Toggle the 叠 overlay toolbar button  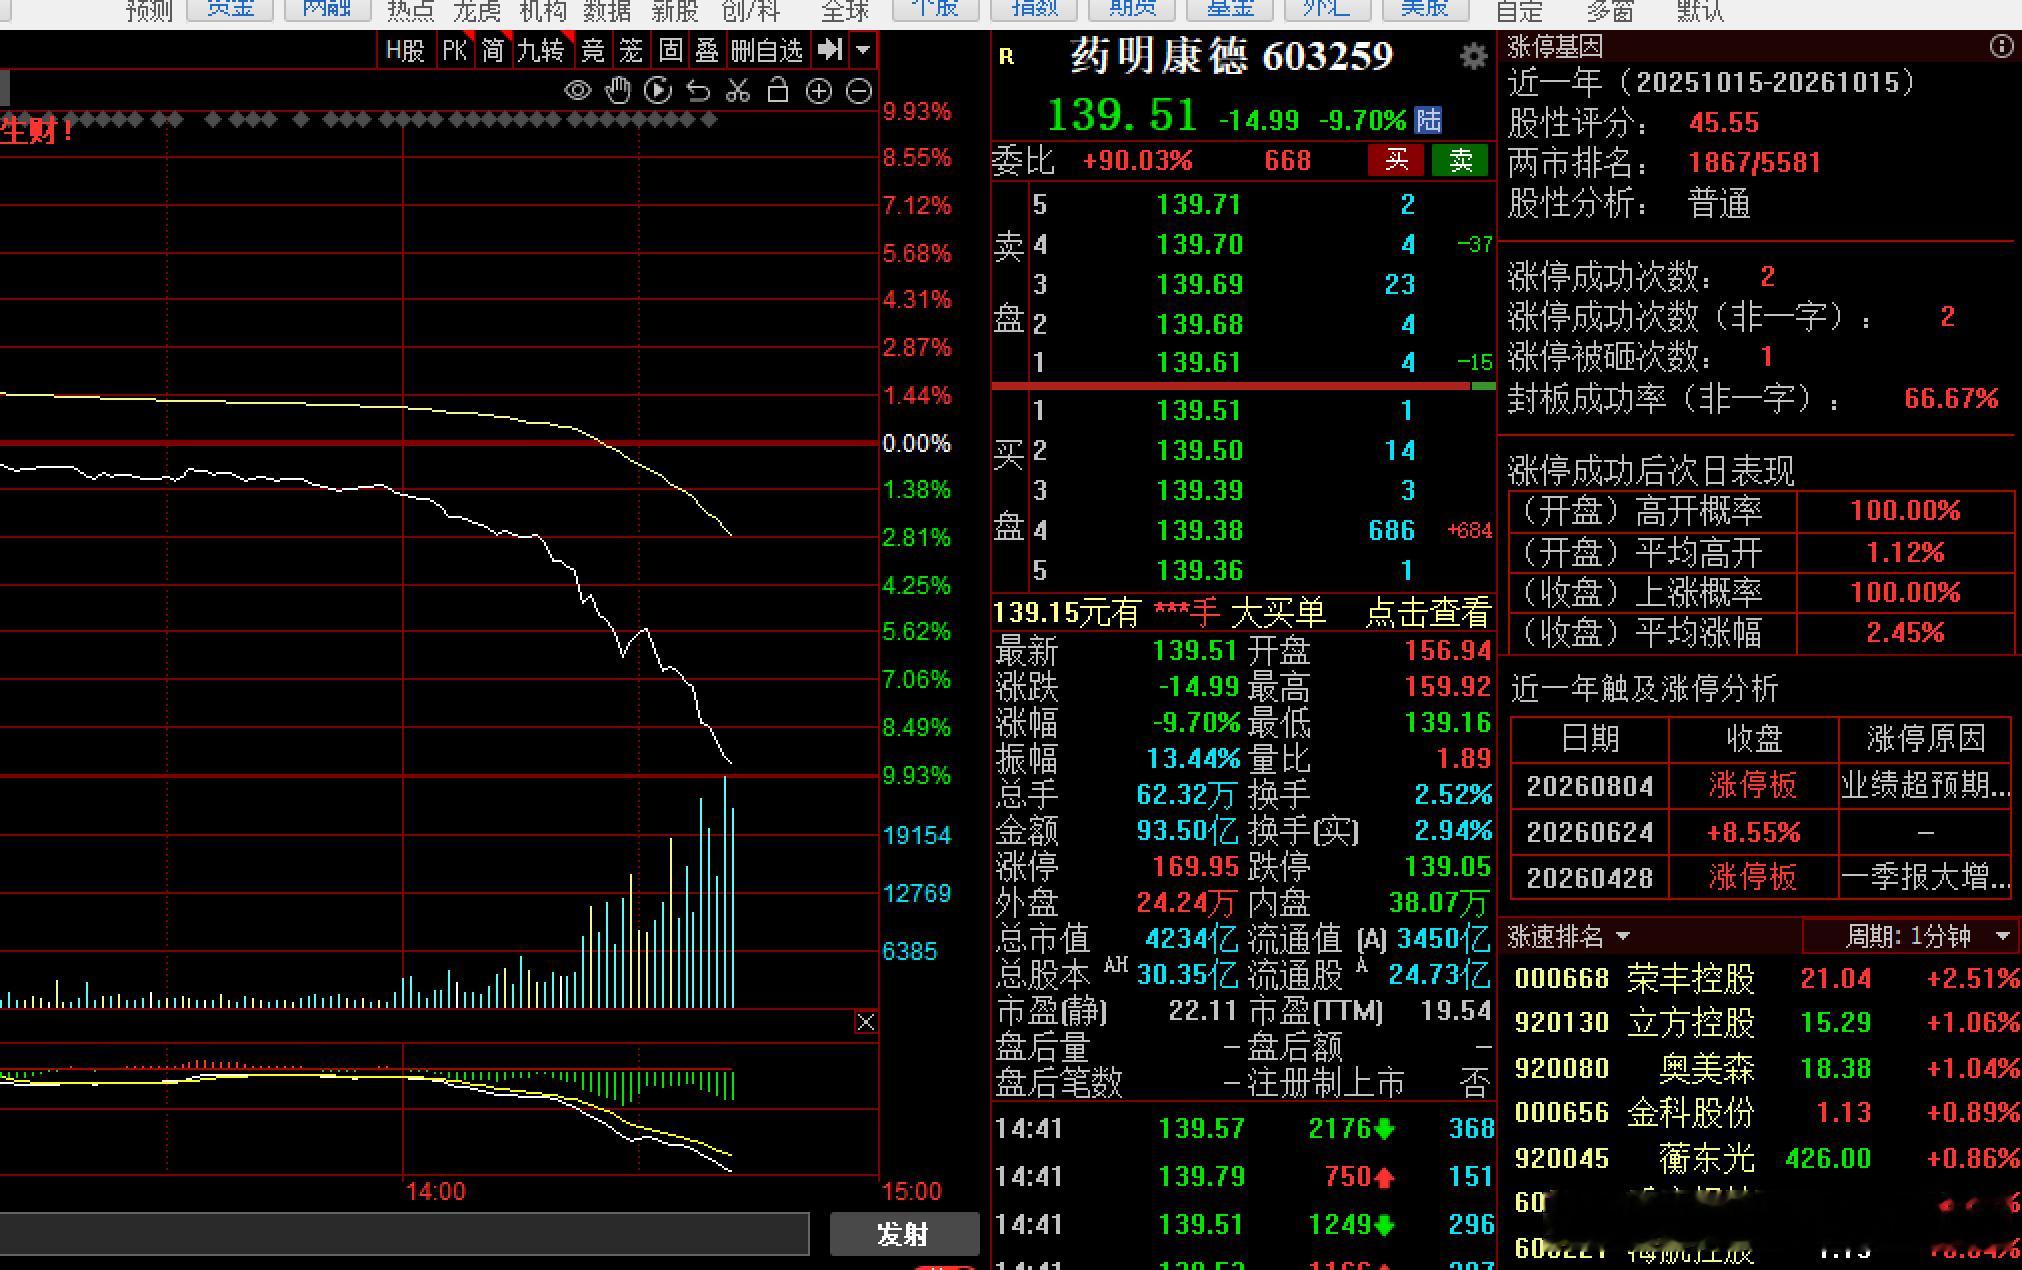[x=707, y=50]
